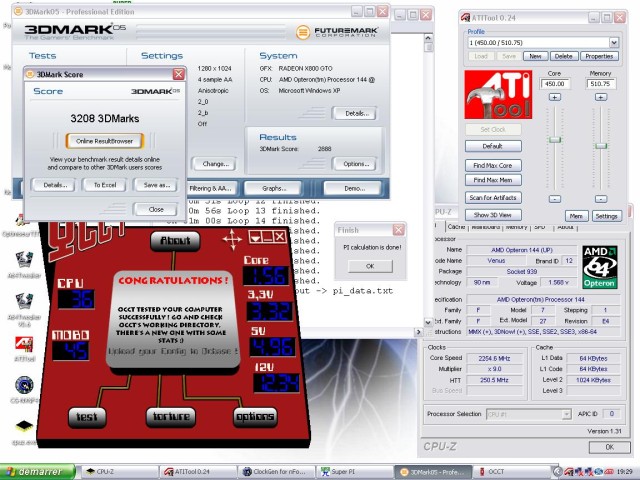Click the Core clock value field 450.00
Screen dimensions: 640x480
[554, 84]
